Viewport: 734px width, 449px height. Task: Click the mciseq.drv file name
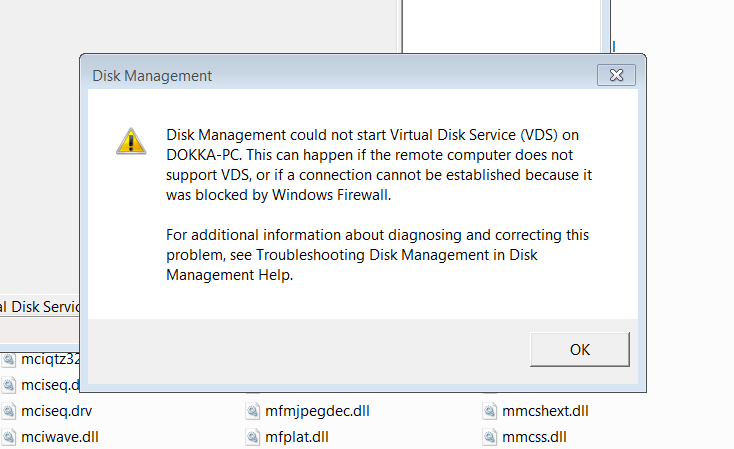pyautogui.click(x=57, y=411)
